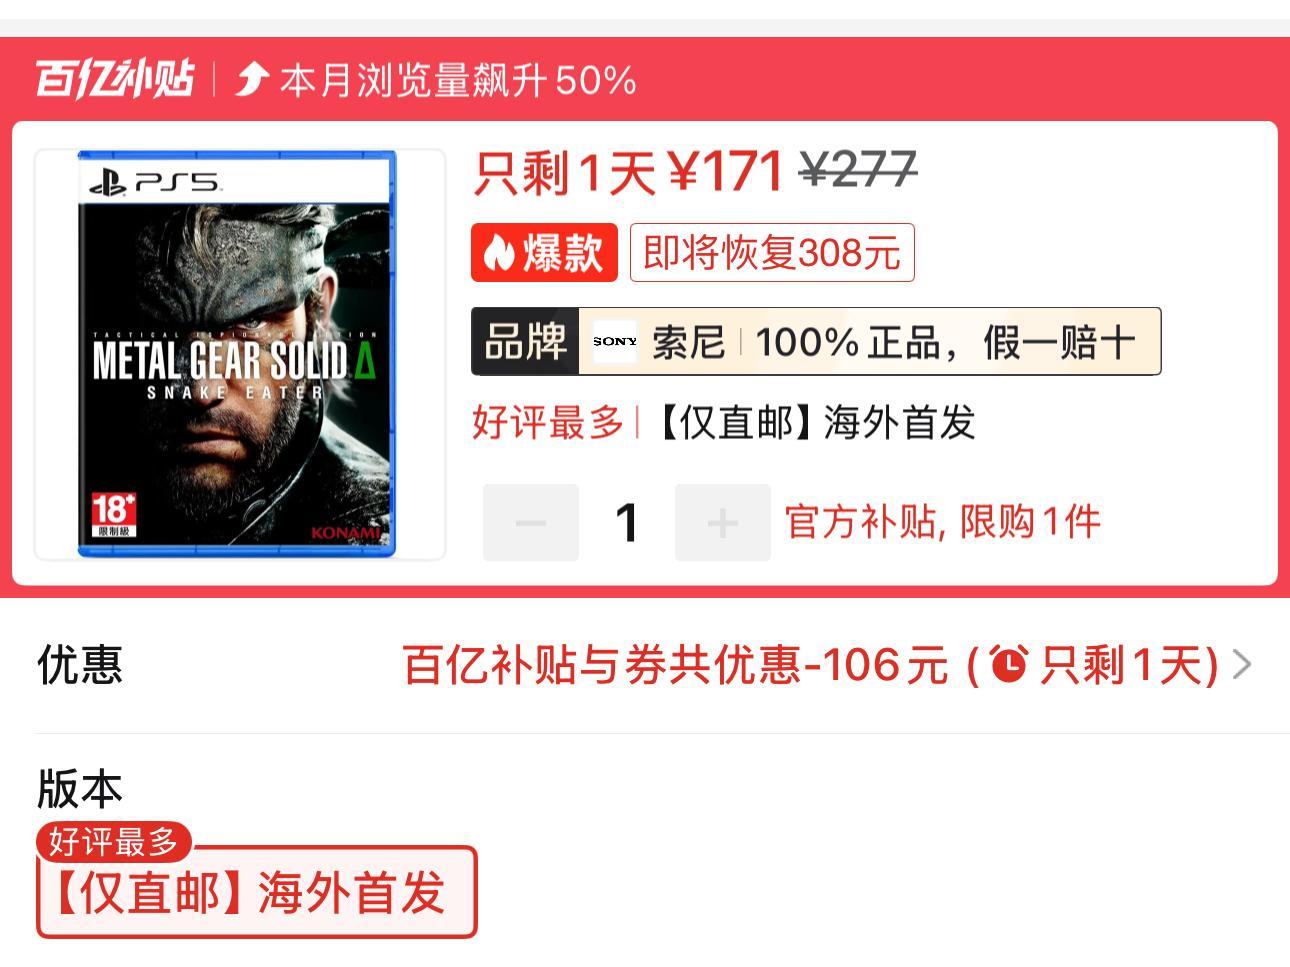Select the 【仅直邮】海外首发 version option
The height and width of the screenshot is (967, 1290).
[x=257, y=892]
